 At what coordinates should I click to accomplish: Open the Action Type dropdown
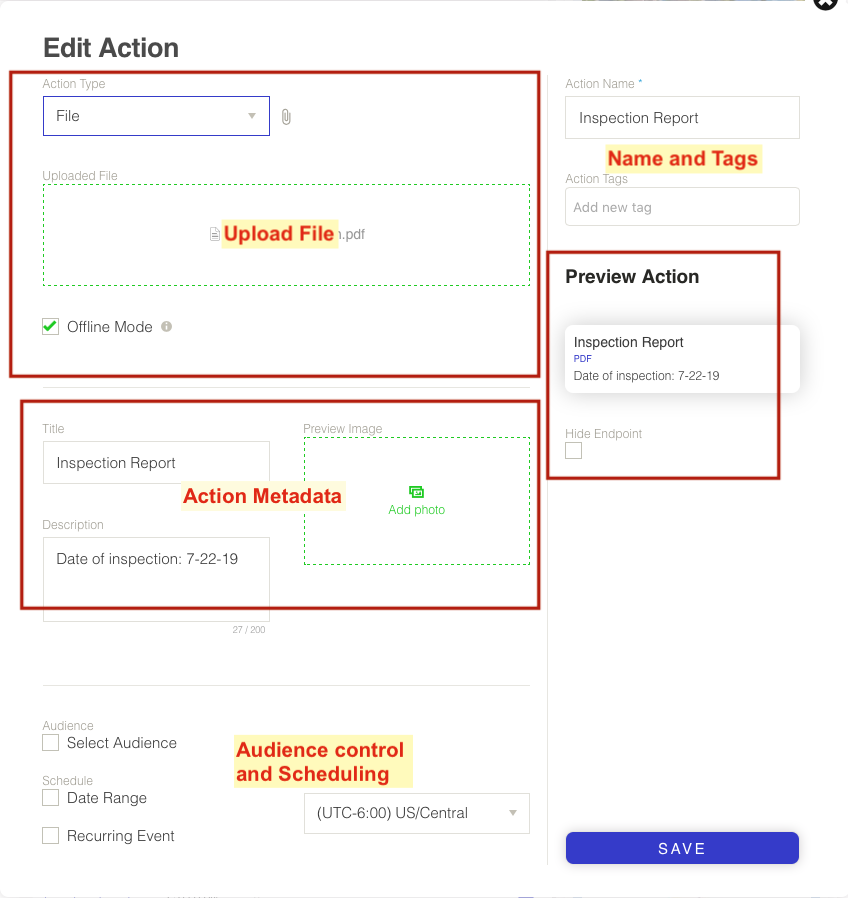(156, 116)
